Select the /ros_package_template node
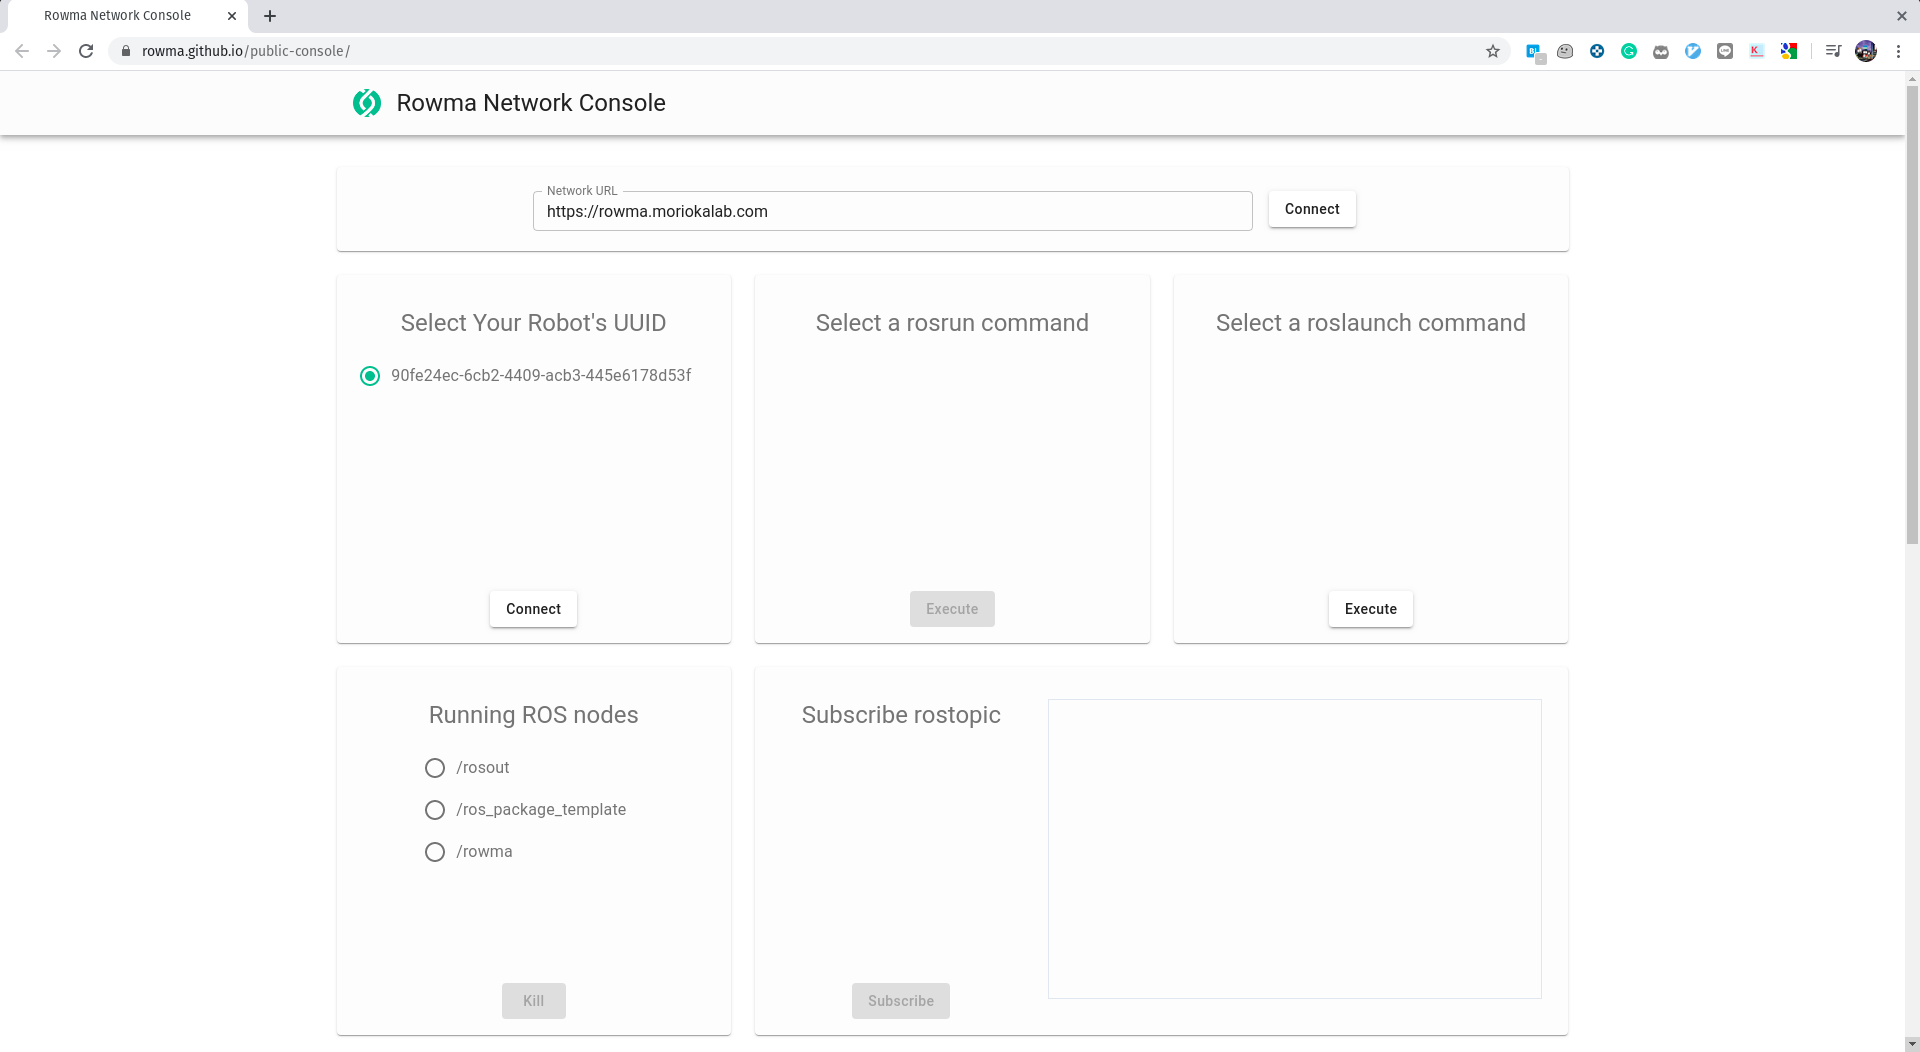This screenshot has height=1052, width=1920. [435, 810]
